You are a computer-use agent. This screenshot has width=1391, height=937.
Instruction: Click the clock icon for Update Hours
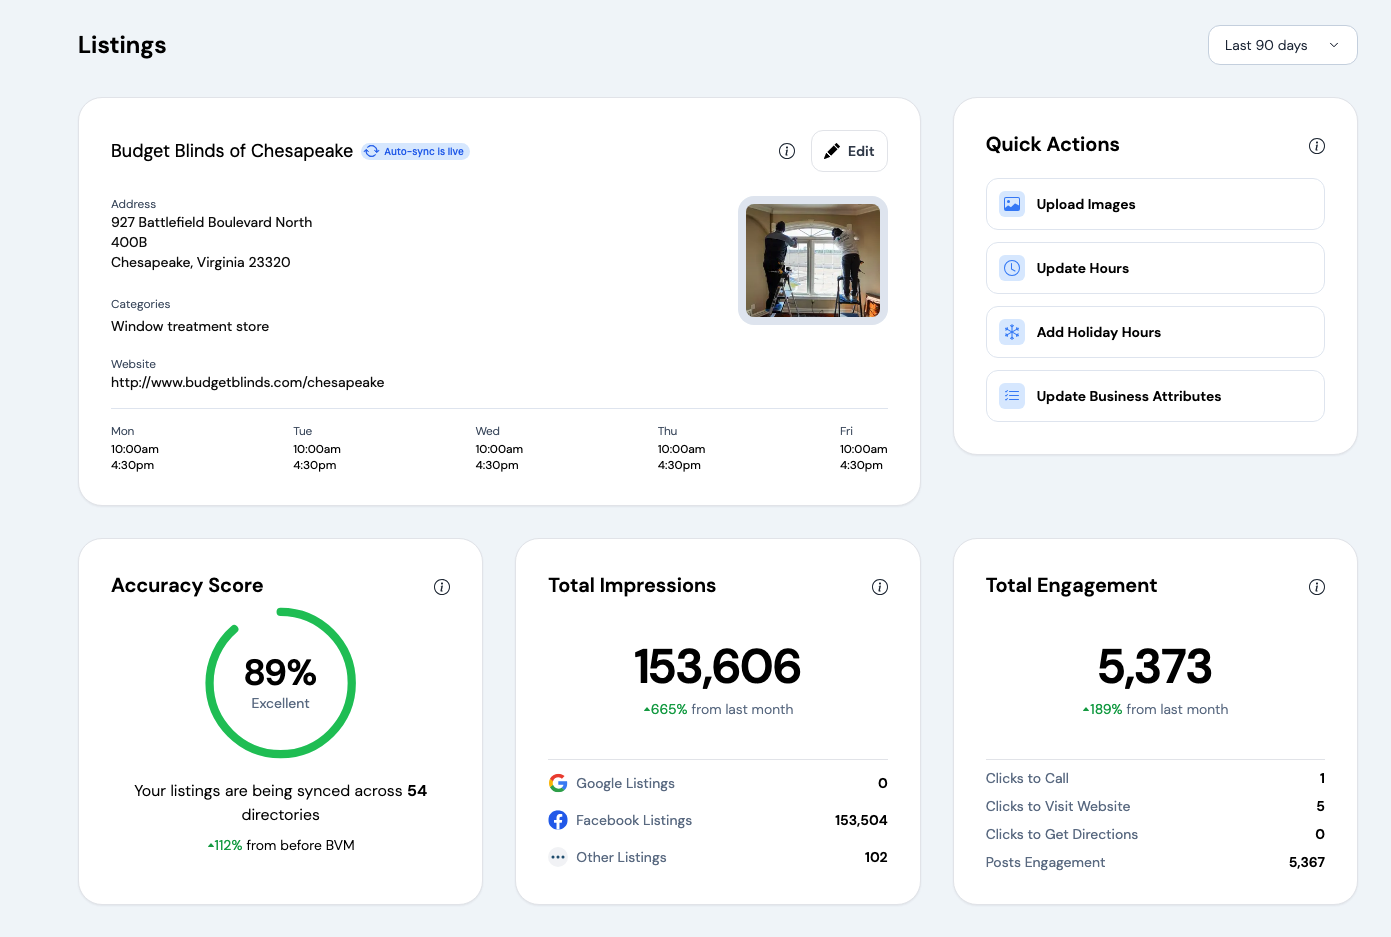click(1012, 268)
